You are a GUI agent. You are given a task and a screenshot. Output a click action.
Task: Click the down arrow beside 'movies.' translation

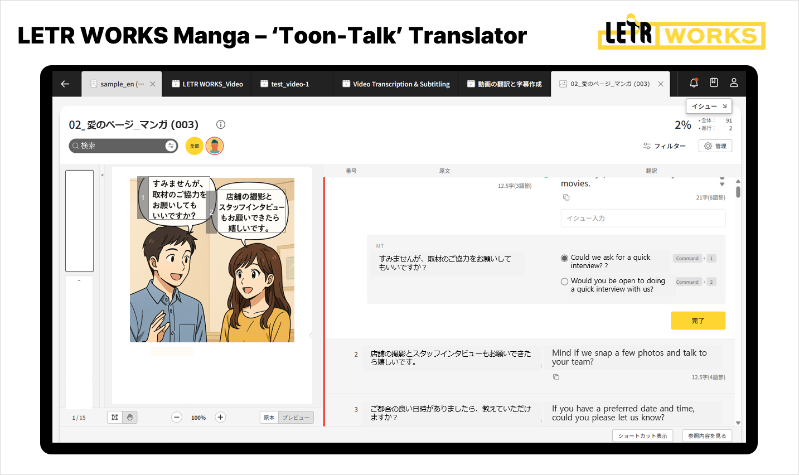click(722, 183)
